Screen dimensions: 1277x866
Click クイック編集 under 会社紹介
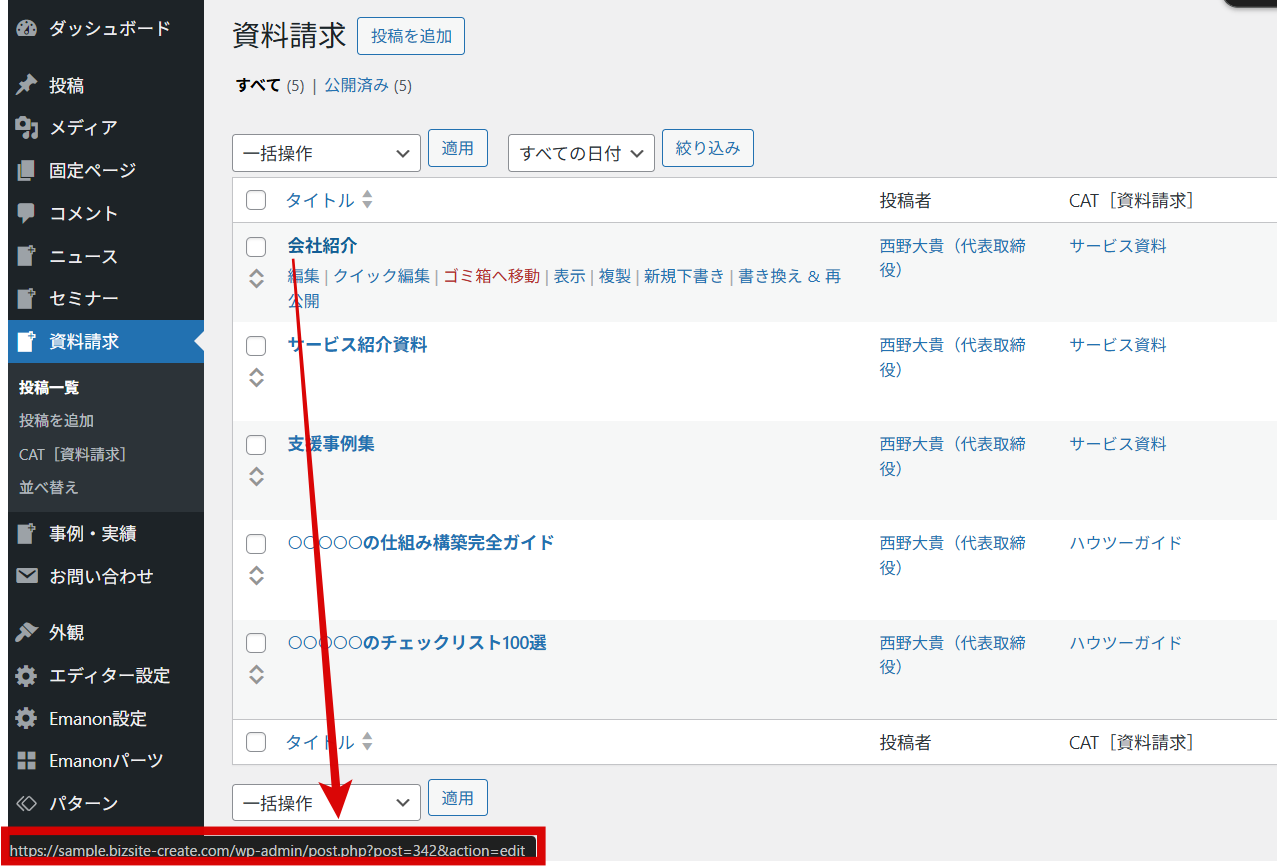coord(381,276)
